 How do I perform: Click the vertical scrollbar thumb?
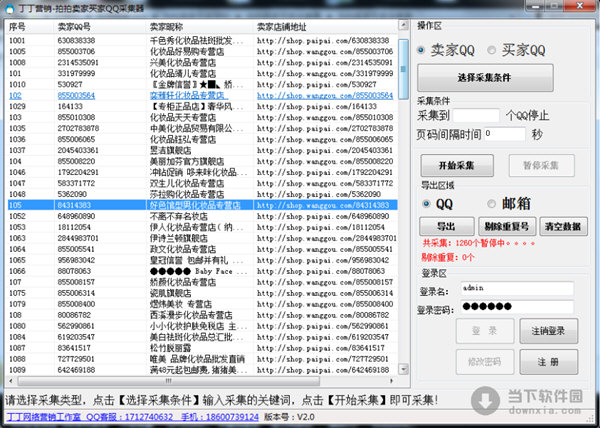pos(403,69)
